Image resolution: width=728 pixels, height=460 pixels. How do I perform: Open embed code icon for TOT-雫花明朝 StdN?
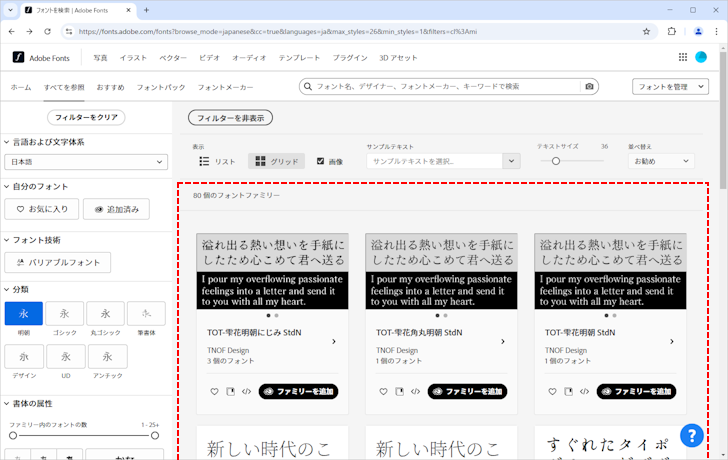(584, 391)
